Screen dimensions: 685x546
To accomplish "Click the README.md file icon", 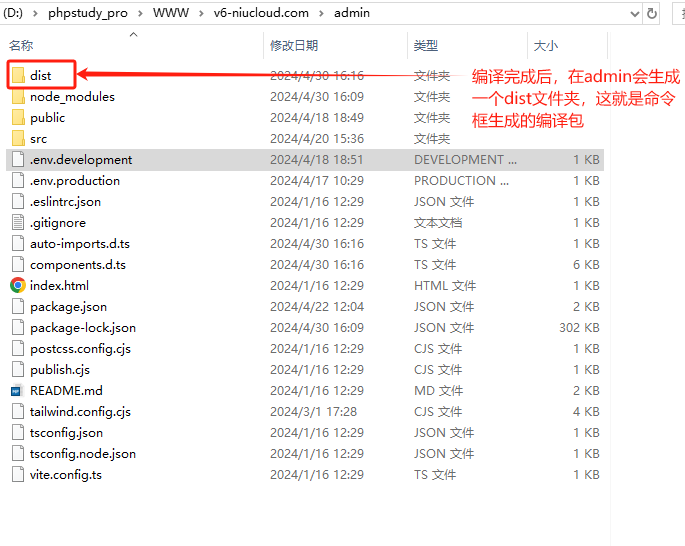I will [x=18, y=391].
